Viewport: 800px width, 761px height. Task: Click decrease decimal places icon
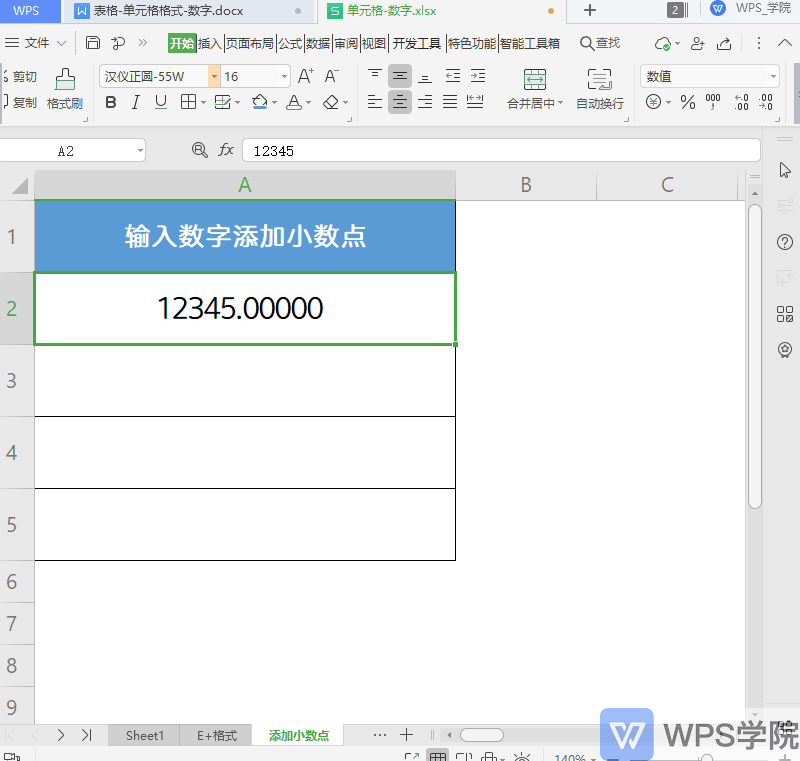coord(766,102)
